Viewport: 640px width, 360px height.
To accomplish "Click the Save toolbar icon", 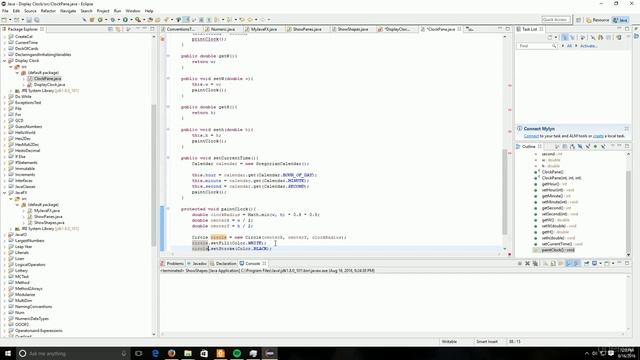I will coord(29,20).
